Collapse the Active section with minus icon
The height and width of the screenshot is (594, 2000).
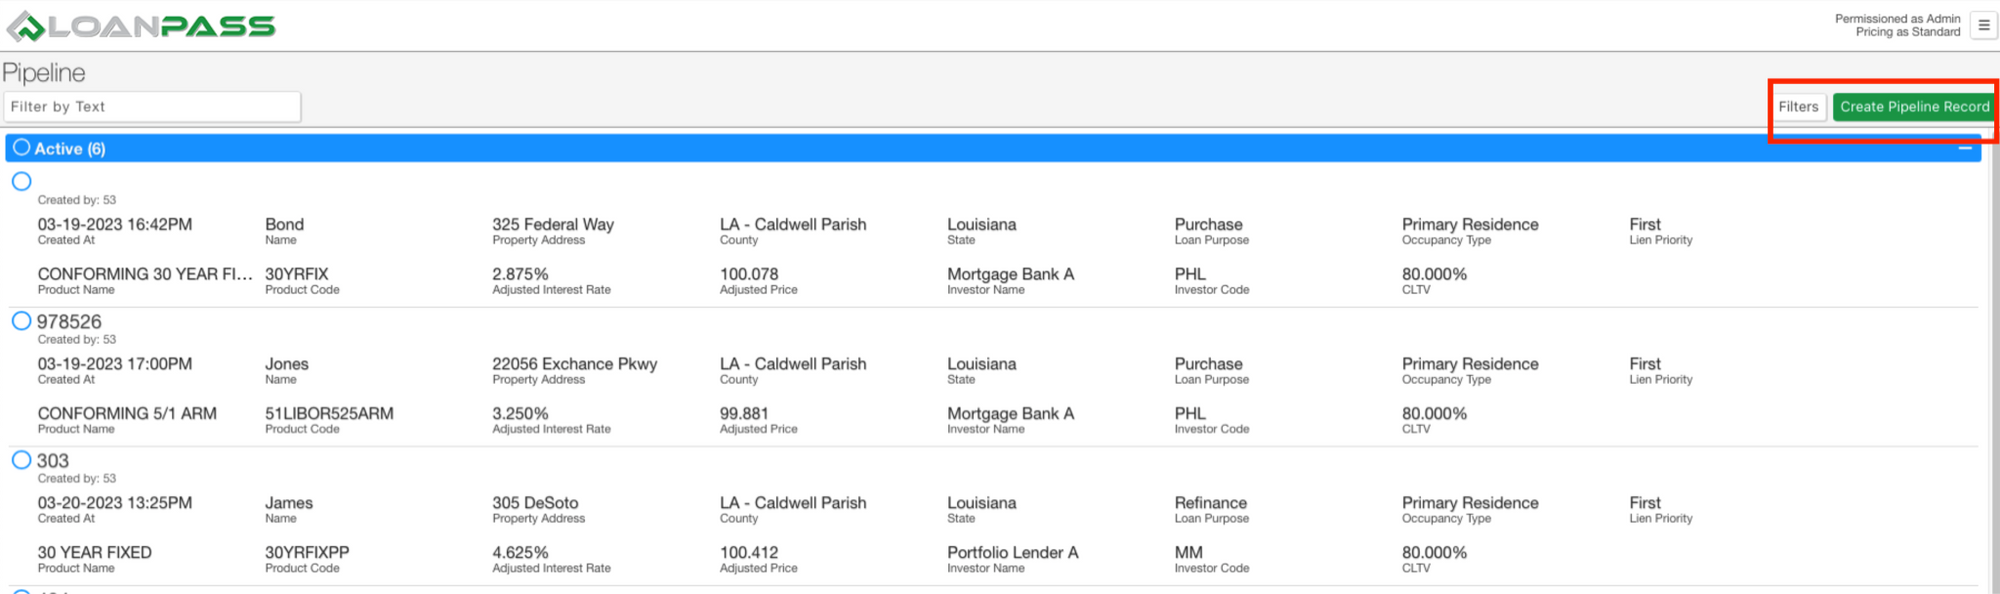click(x=1964, y=148)
